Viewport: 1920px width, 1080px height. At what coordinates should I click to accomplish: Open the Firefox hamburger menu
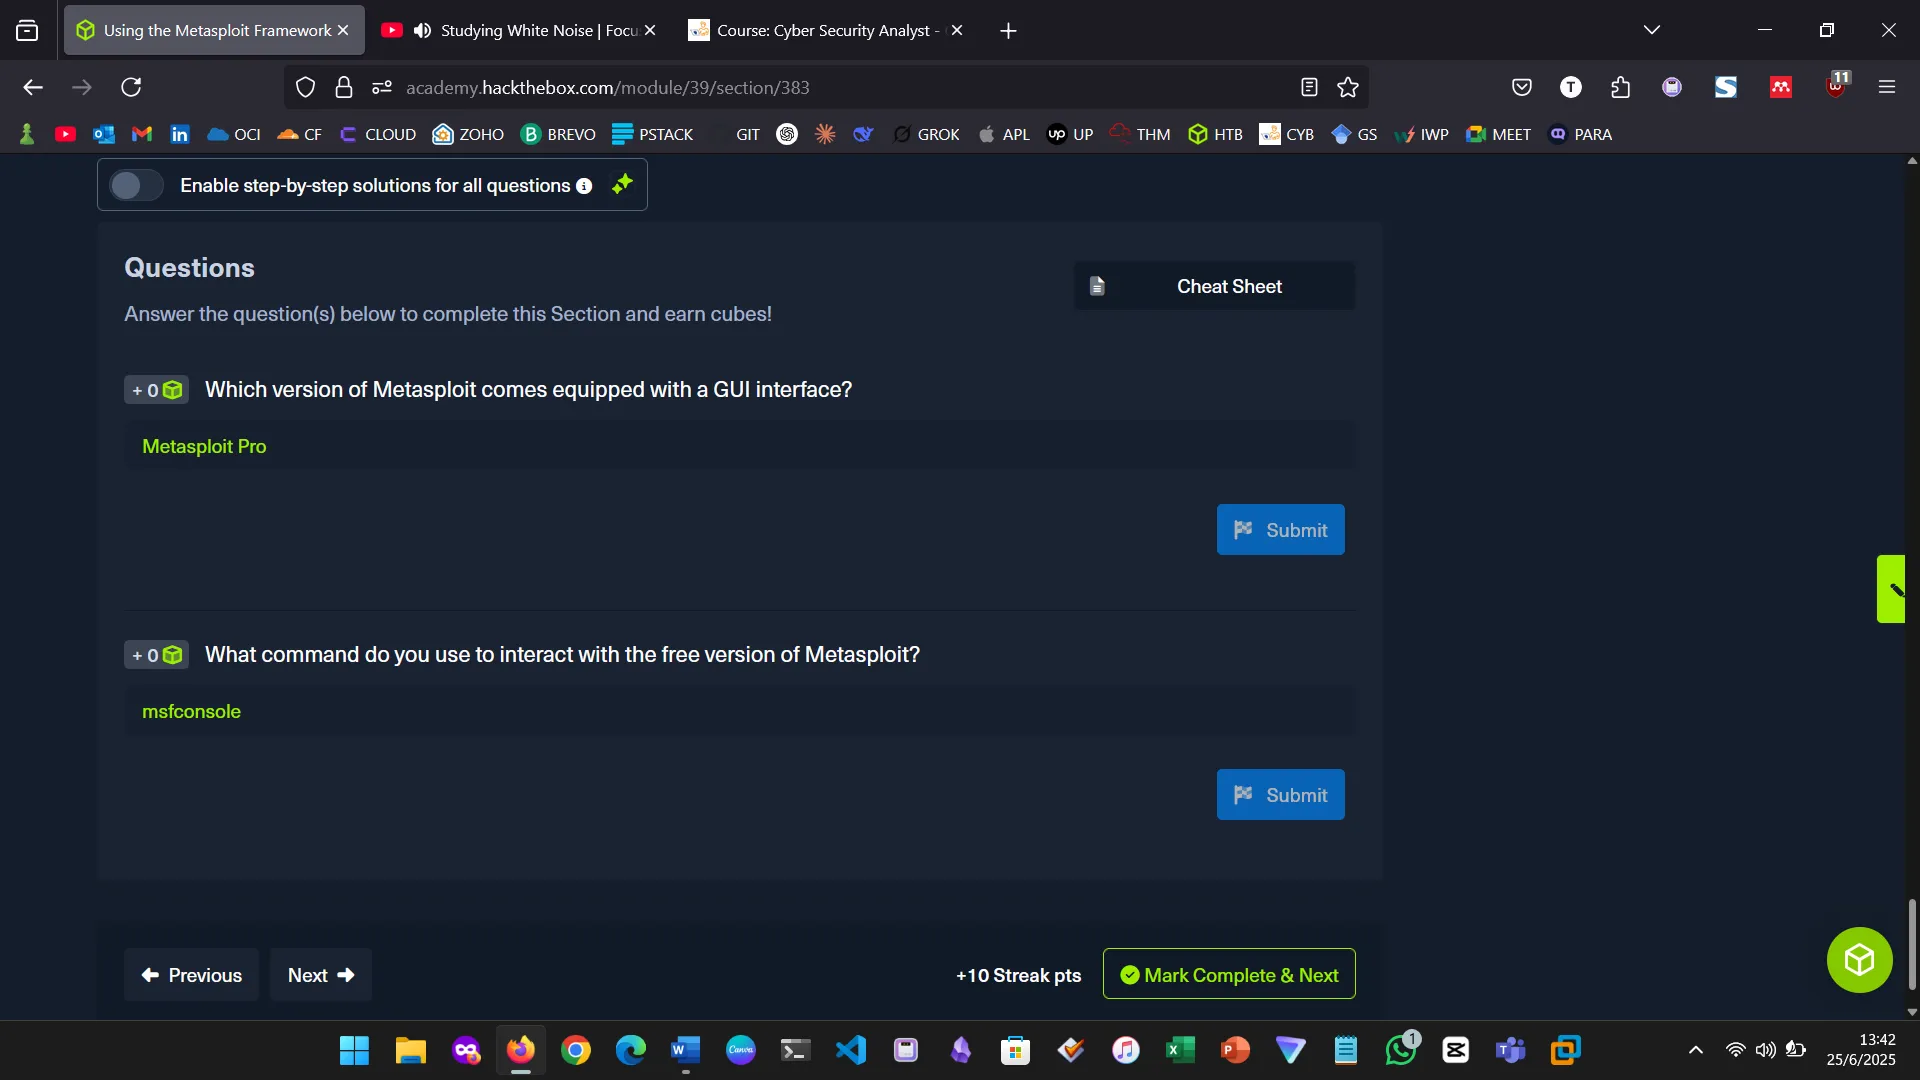[x=1888, y=87]
